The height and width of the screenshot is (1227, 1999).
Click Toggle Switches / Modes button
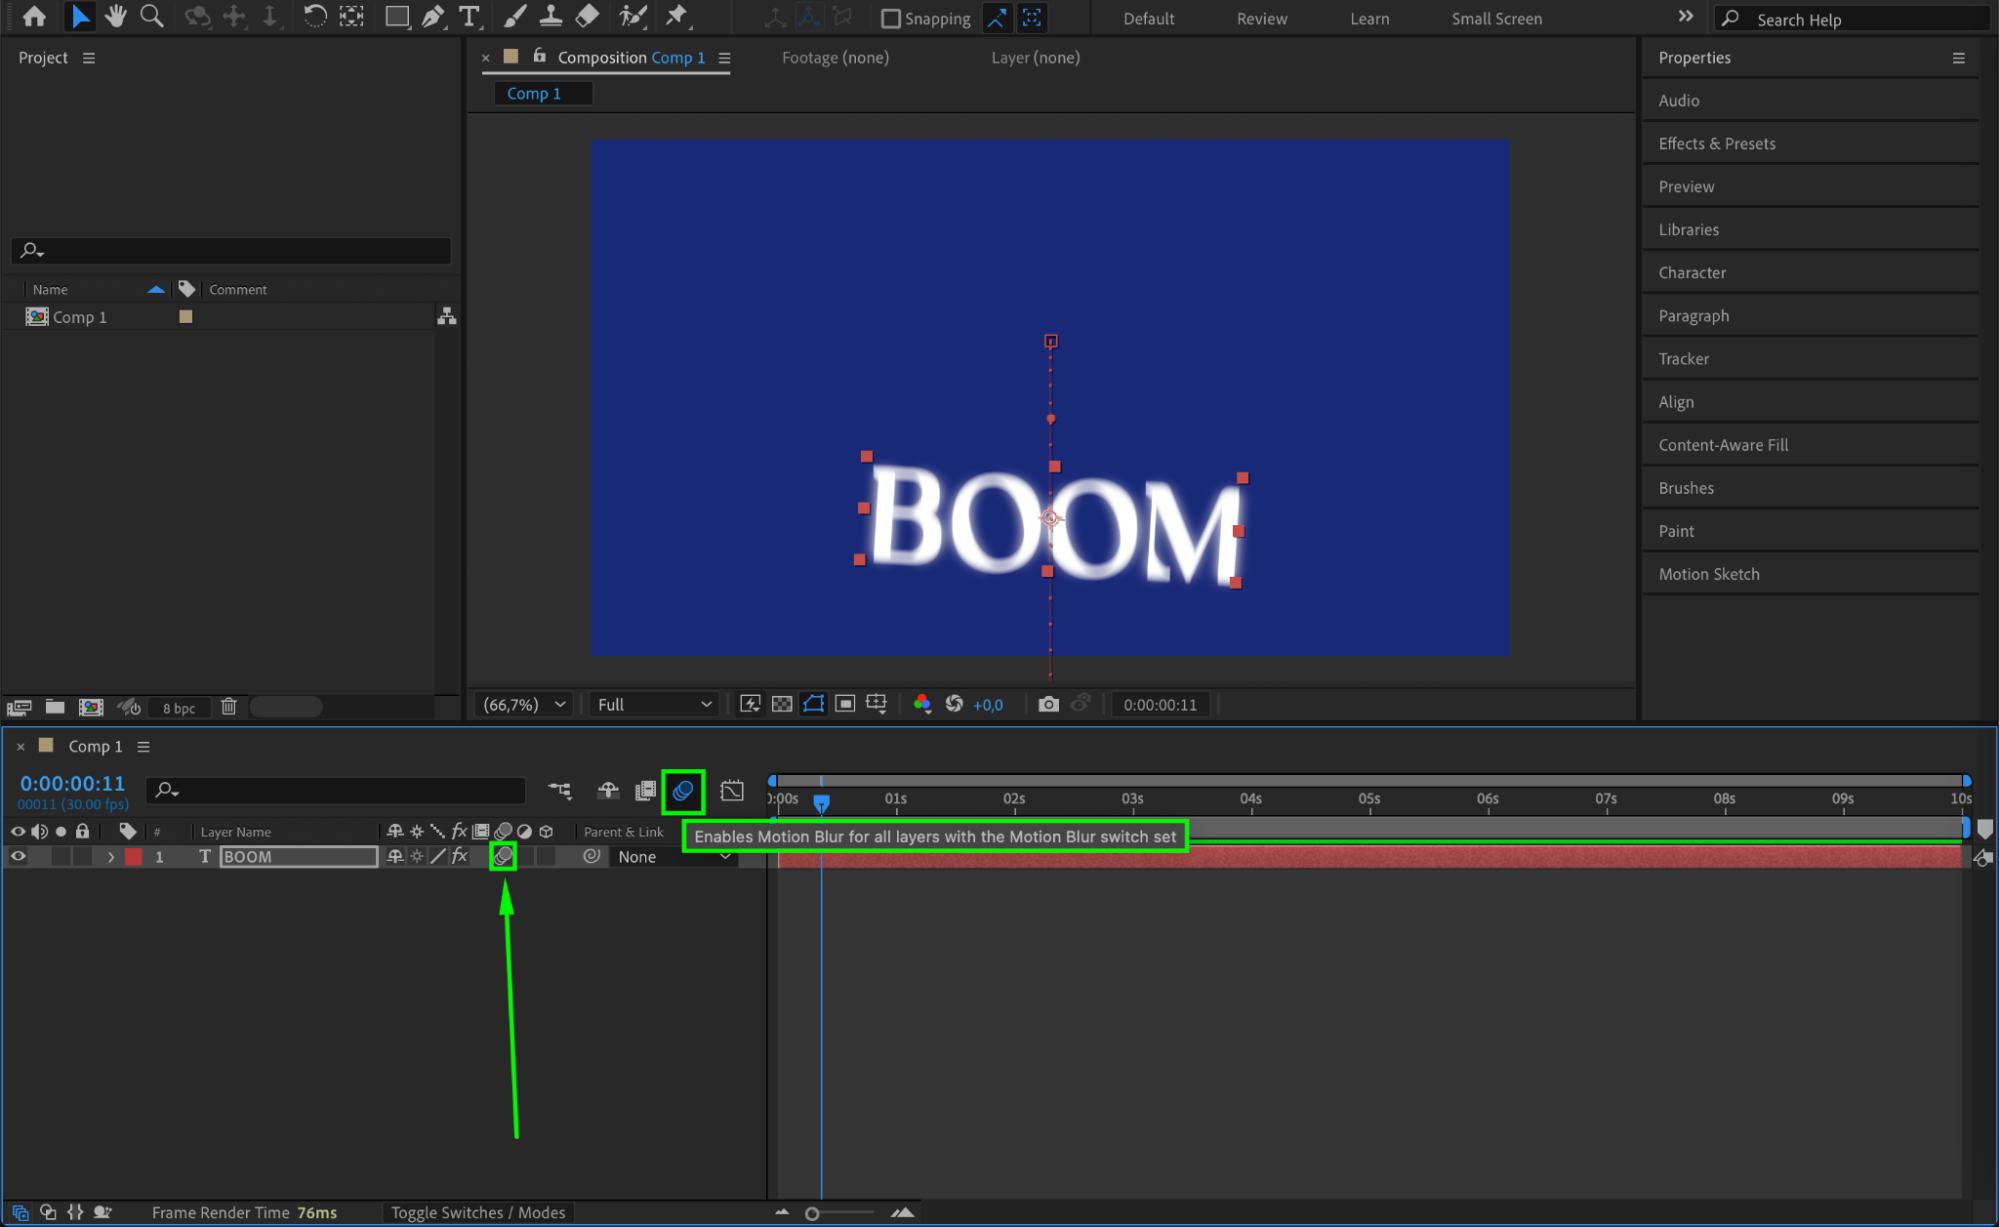(x=477, y=1212)
